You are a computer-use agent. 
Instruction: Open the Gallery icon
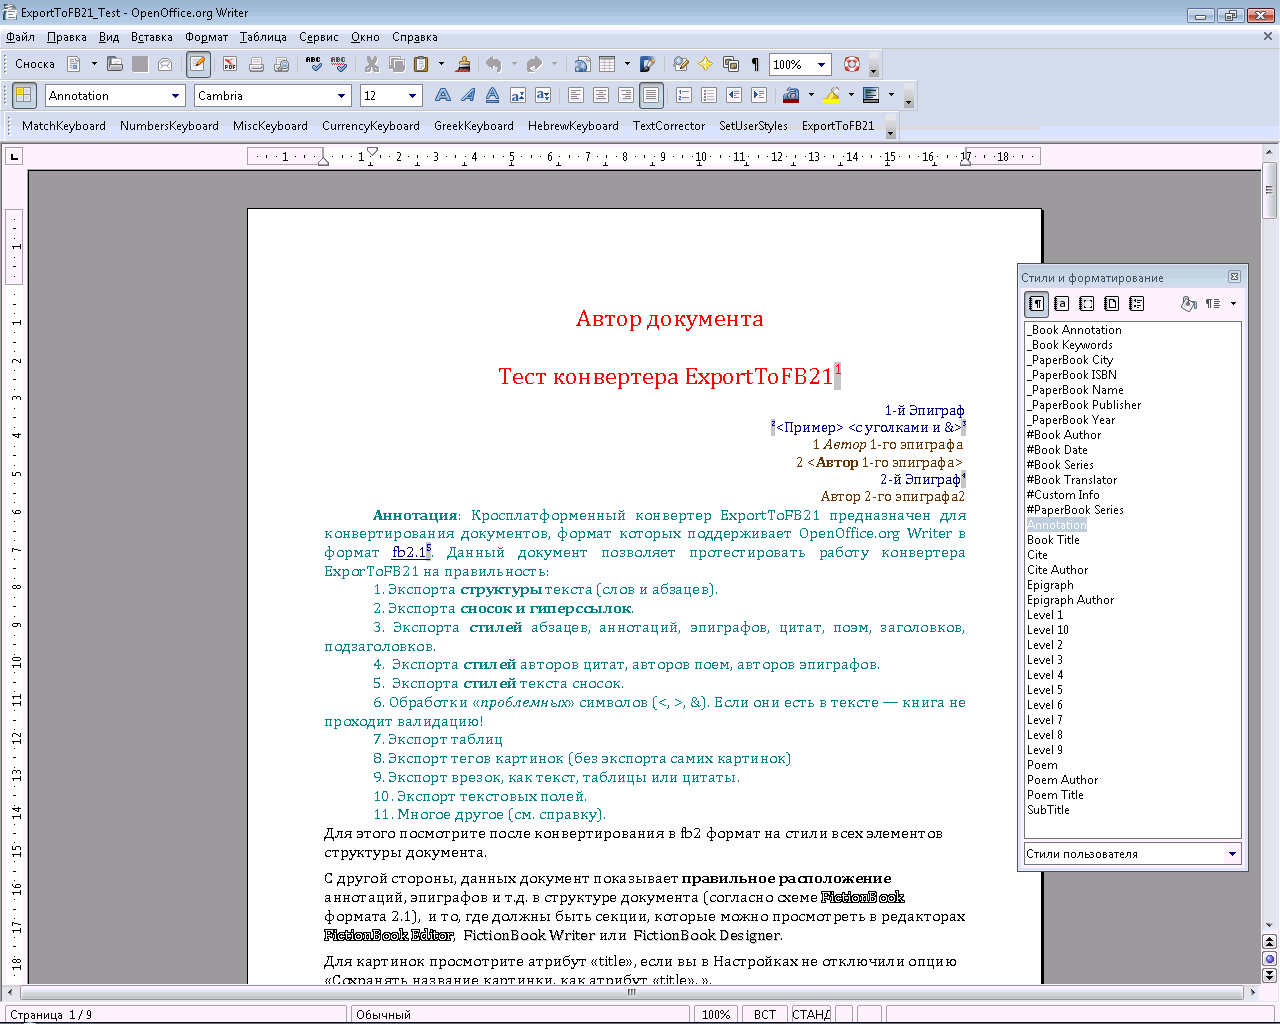tap(731, 64)
